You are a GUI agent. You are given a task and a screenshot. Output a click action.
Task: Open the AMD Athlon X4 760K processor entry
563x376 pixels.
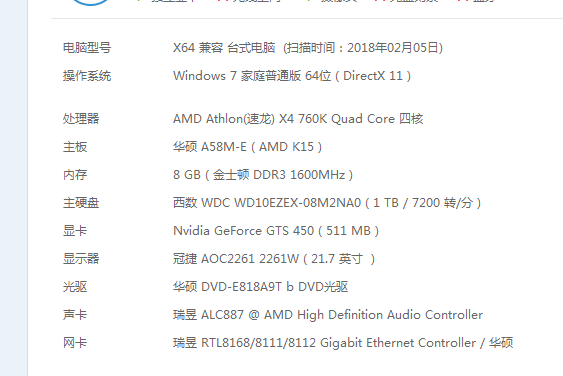point(298,119)
